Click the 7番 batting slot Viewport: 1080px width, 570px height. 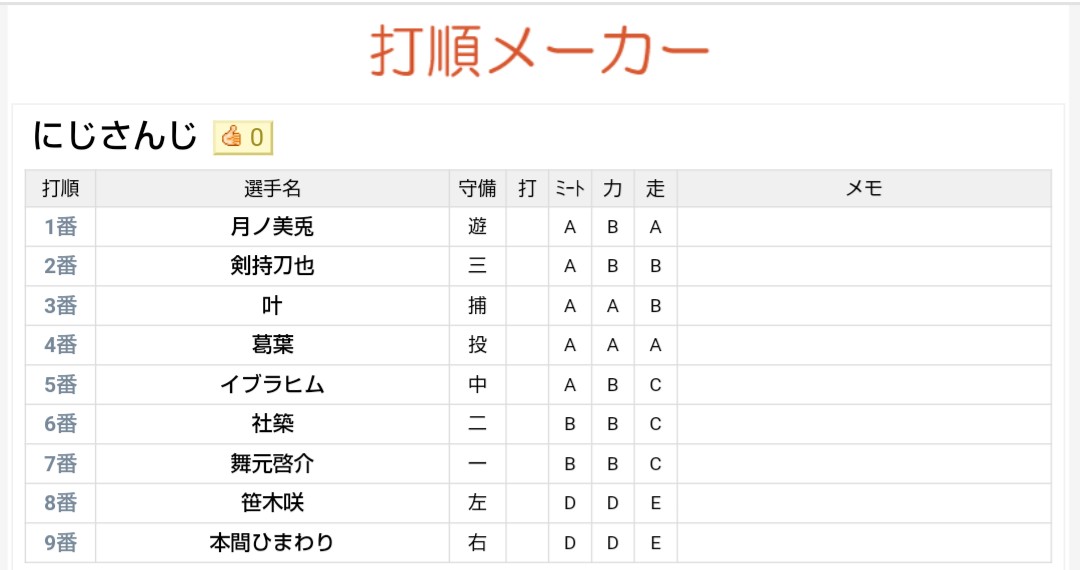coord(61,463)
